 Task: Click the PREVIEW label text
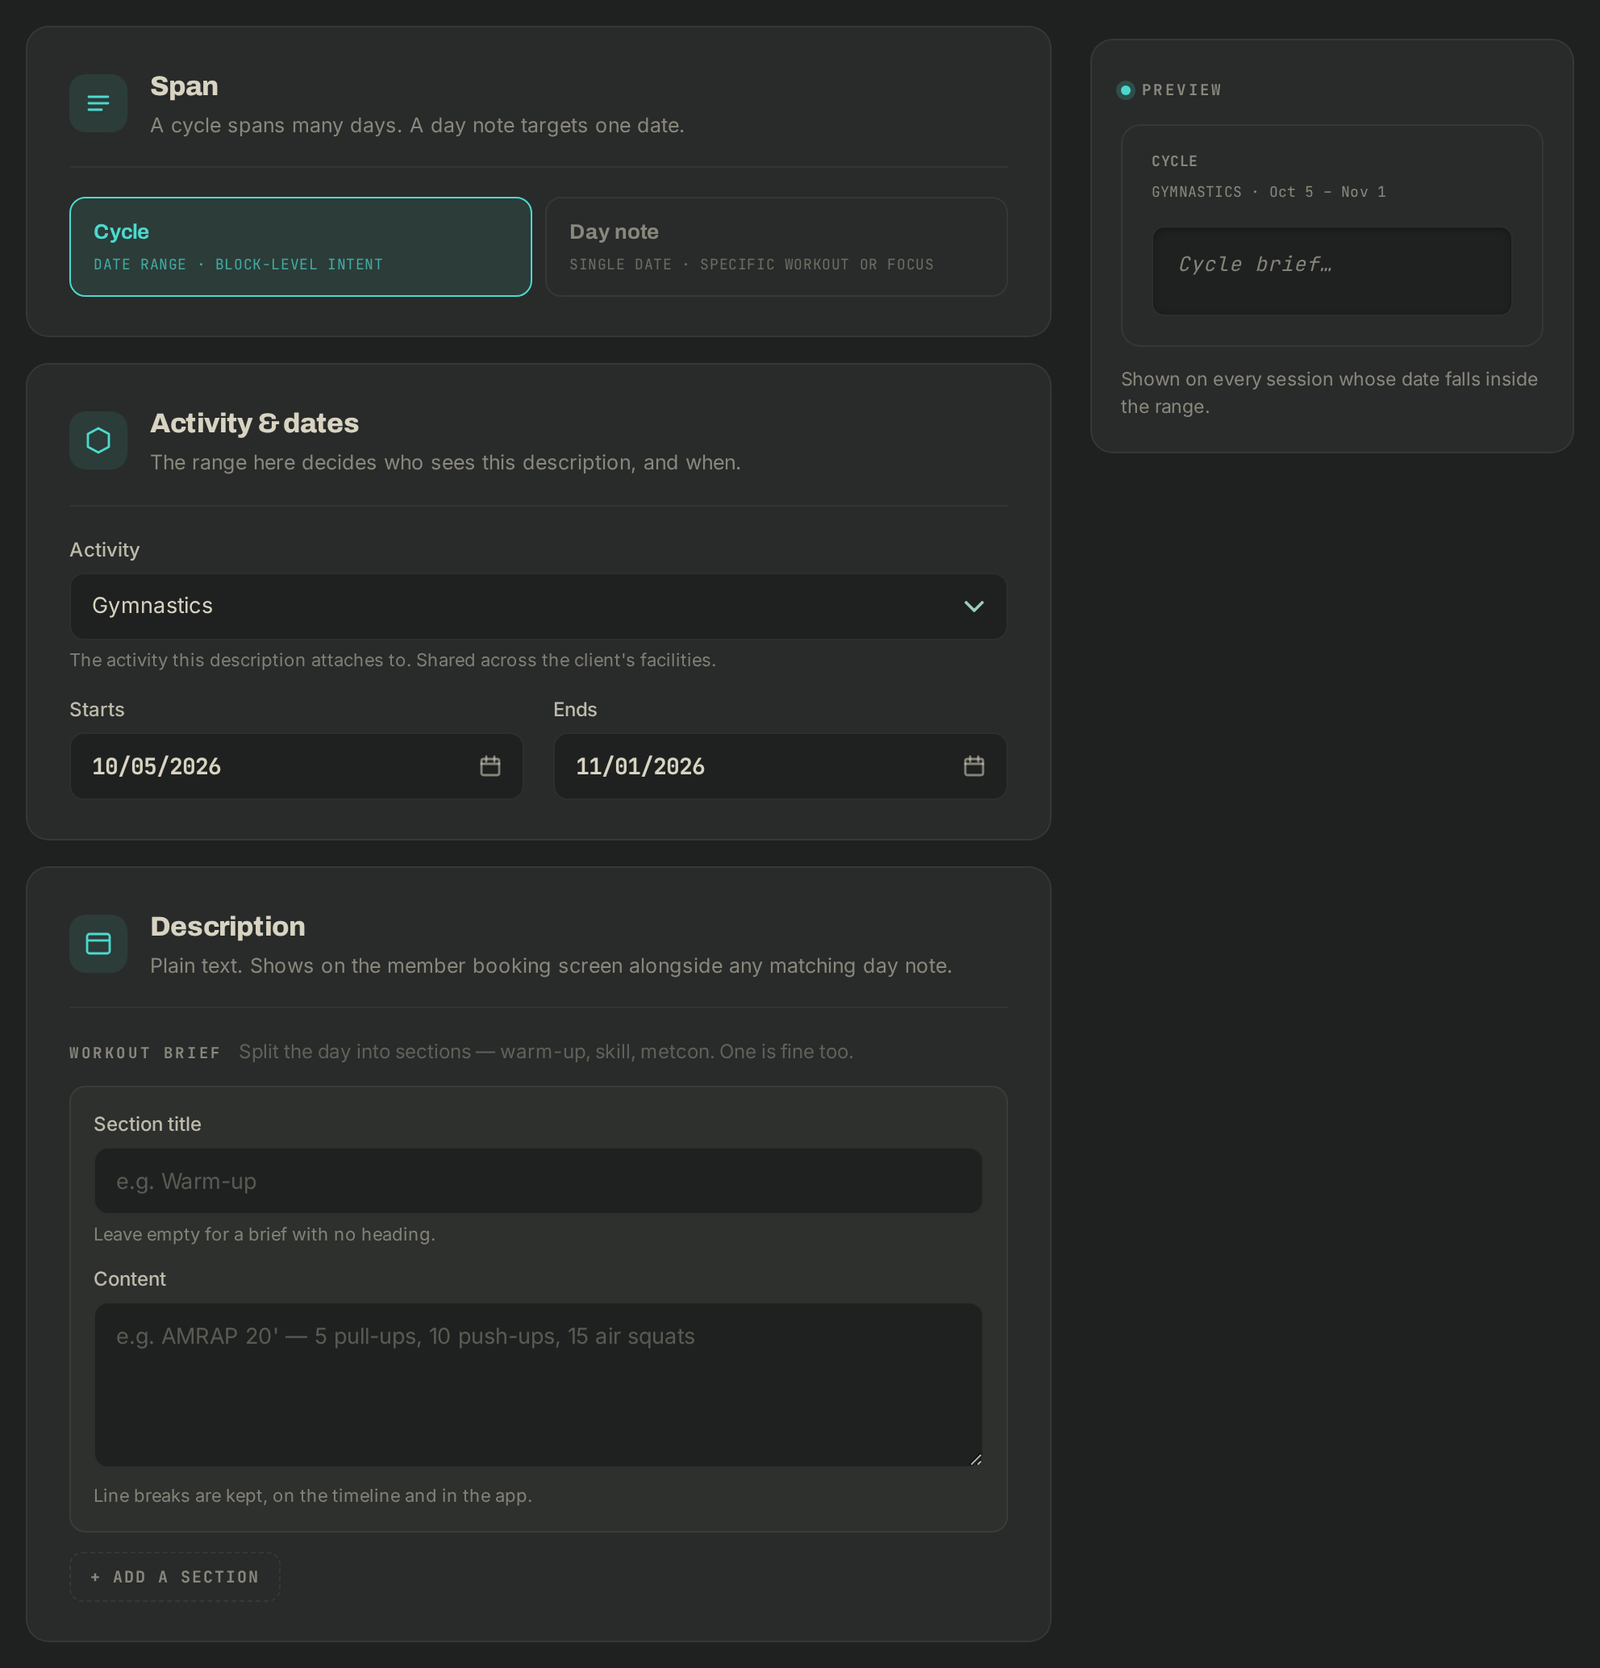click(1181, 90)
